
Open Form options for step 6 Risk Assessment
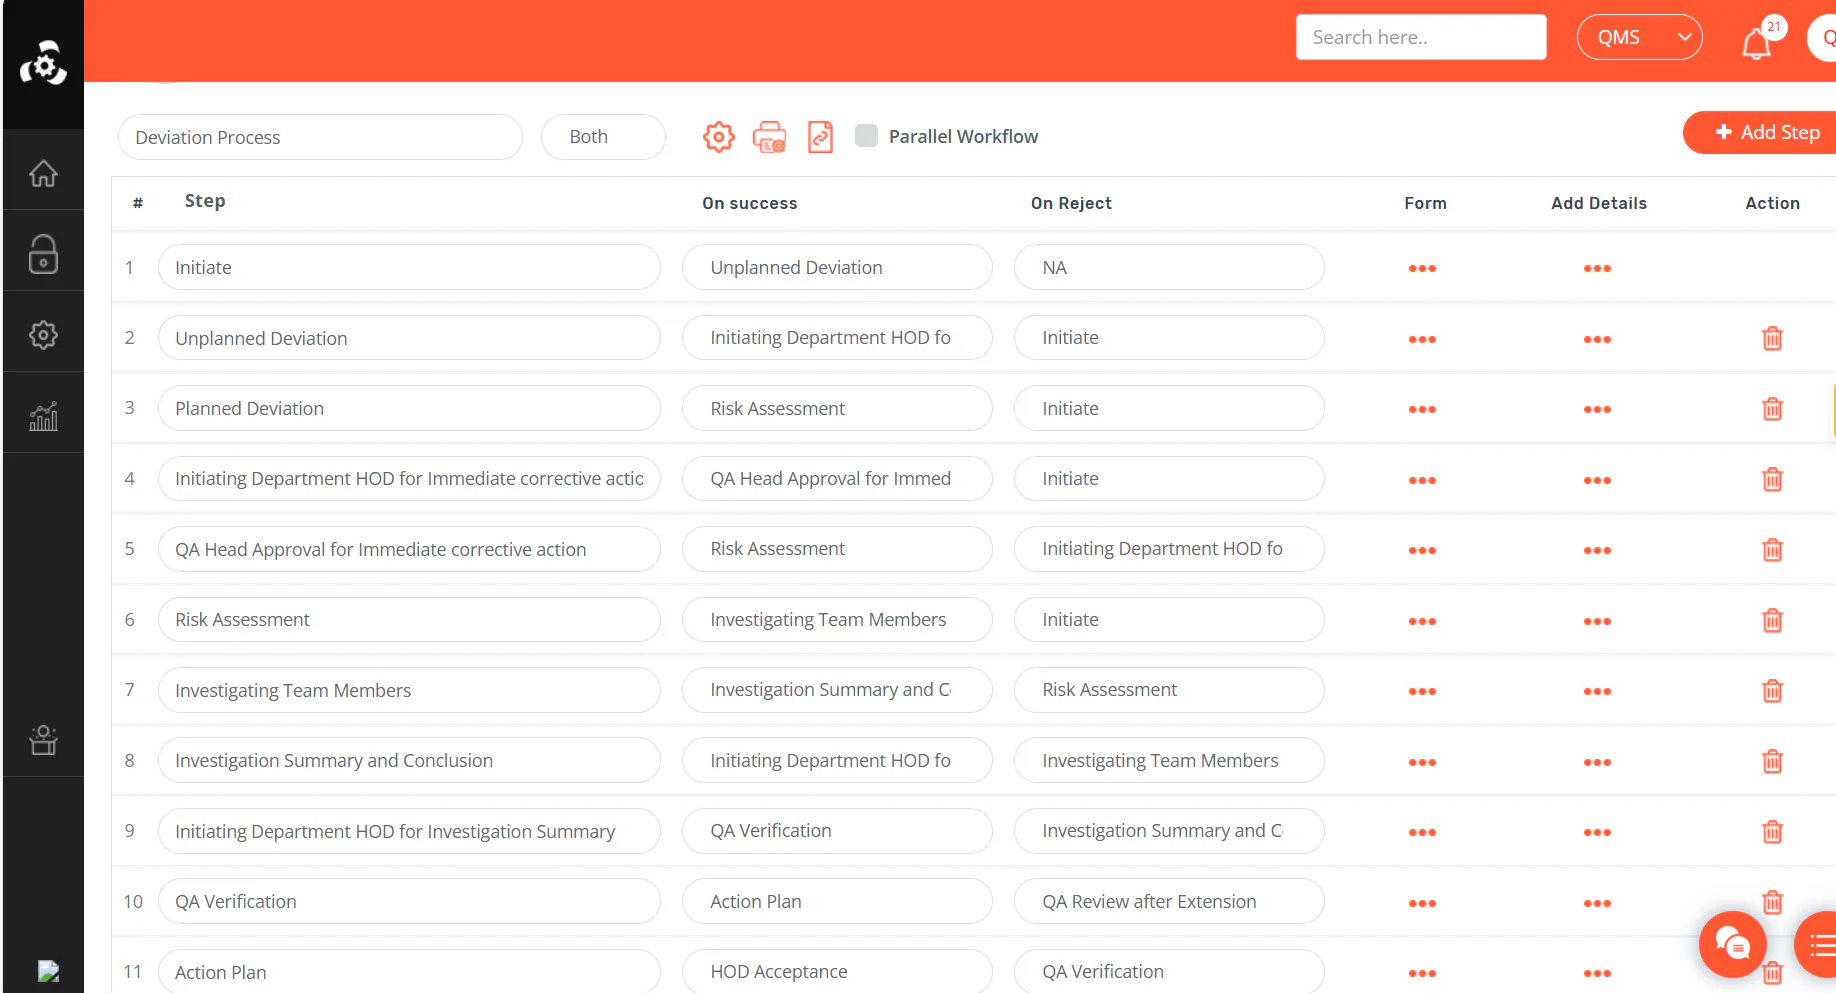(x=1422, y=621)
